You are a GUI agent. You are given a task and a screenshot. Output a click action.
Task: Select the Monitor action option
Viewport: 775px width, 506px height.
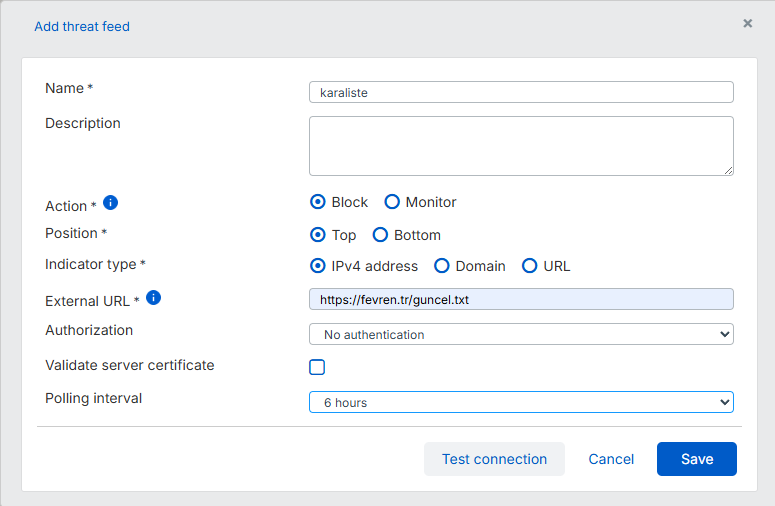click(392, 202)
